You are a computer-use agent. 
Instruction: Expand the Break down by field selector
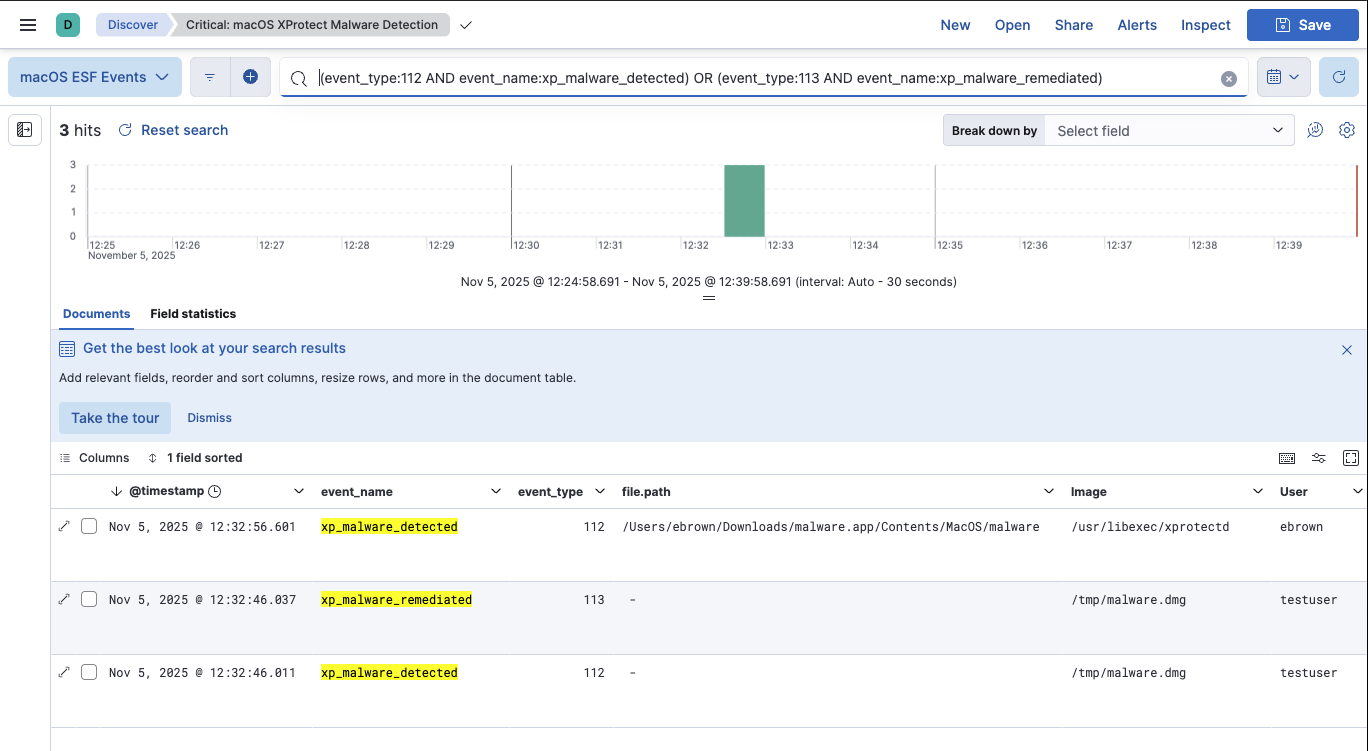pyautogui.click(x=1168, y=131)
